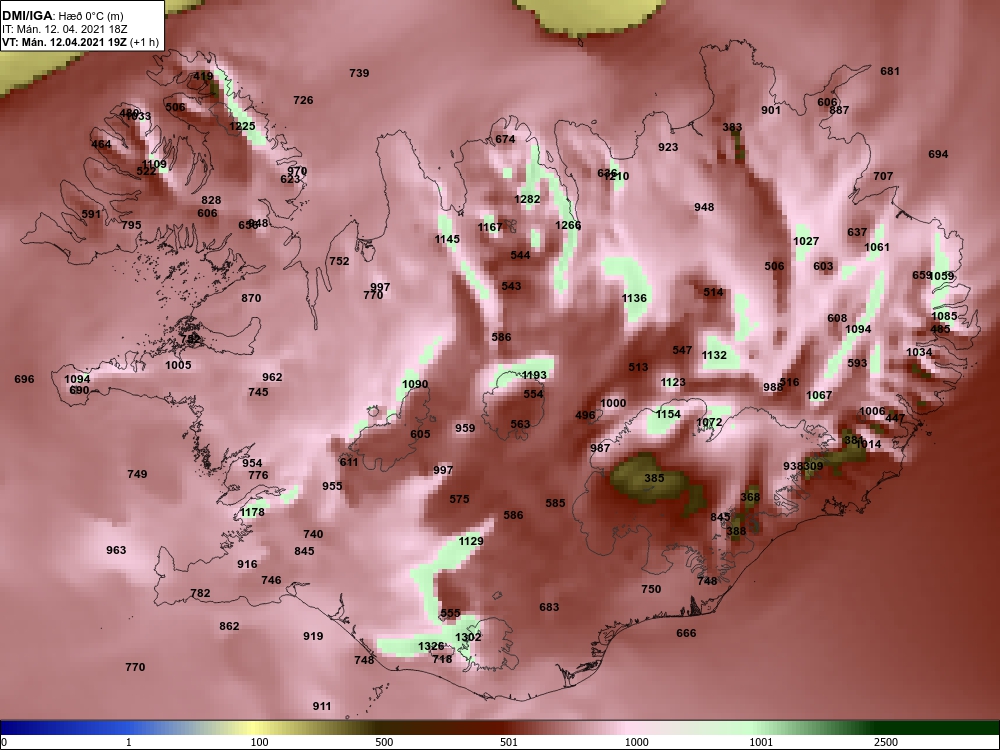The width and height of the screenshot is (1000, 750).
Task: Click the map value 1034
Action: (x=919, y=352)
